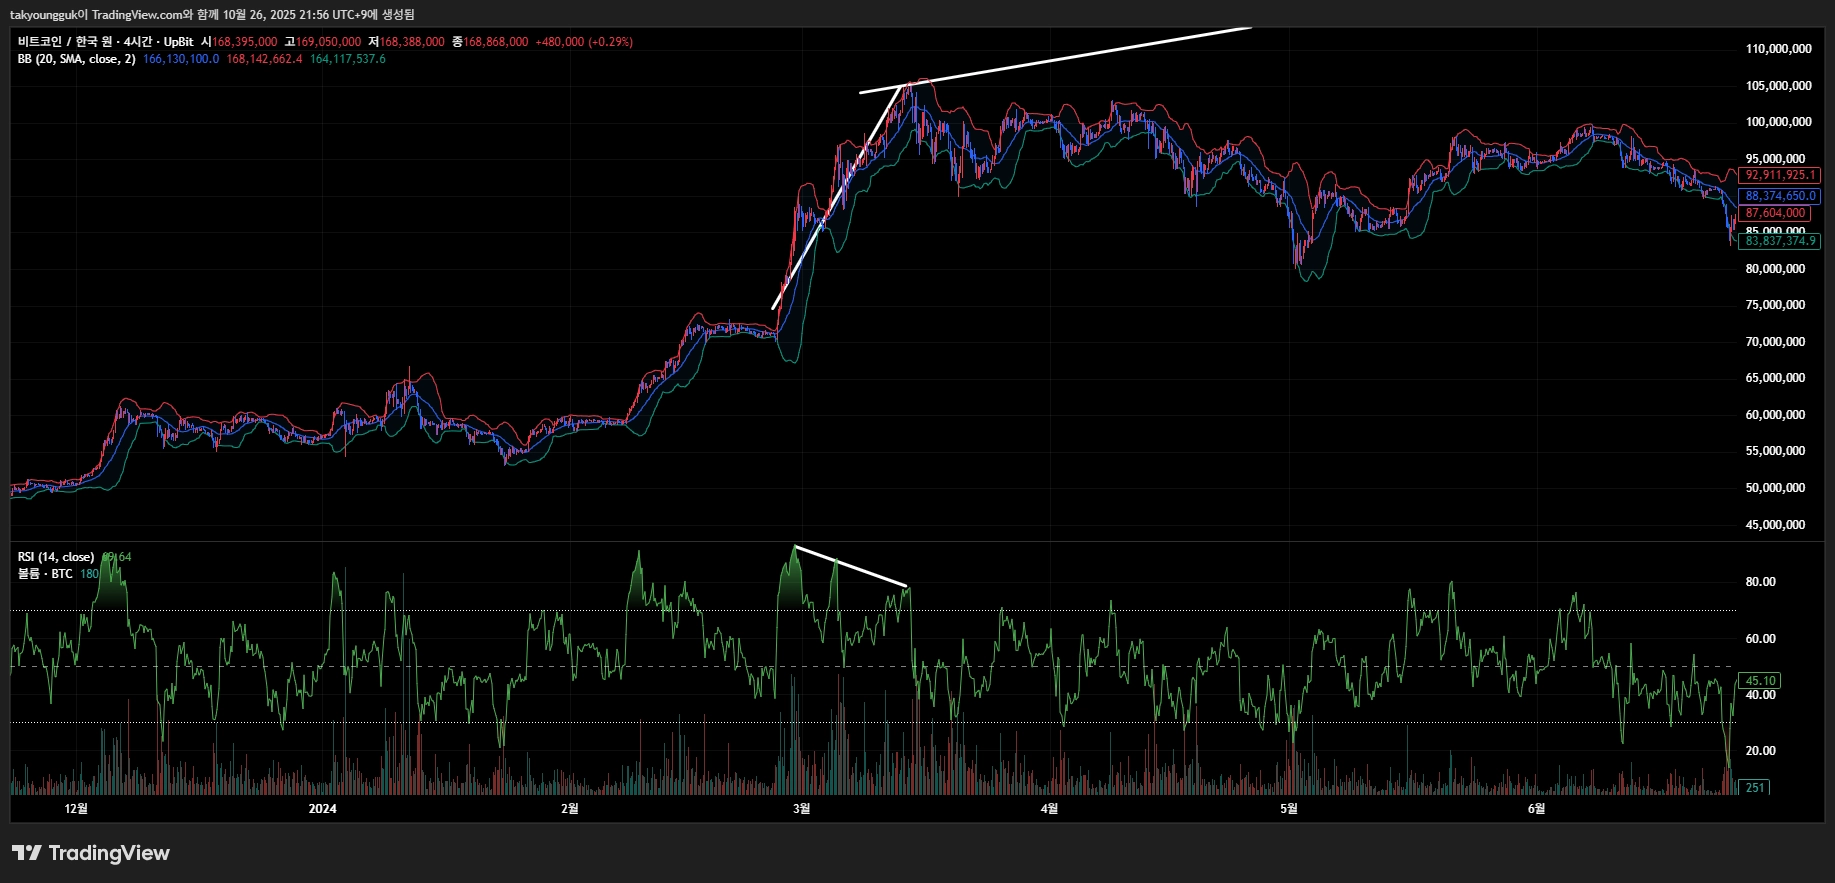Click the 80.00 RSI axis label
The image size is (1835, 883).
1760,582
